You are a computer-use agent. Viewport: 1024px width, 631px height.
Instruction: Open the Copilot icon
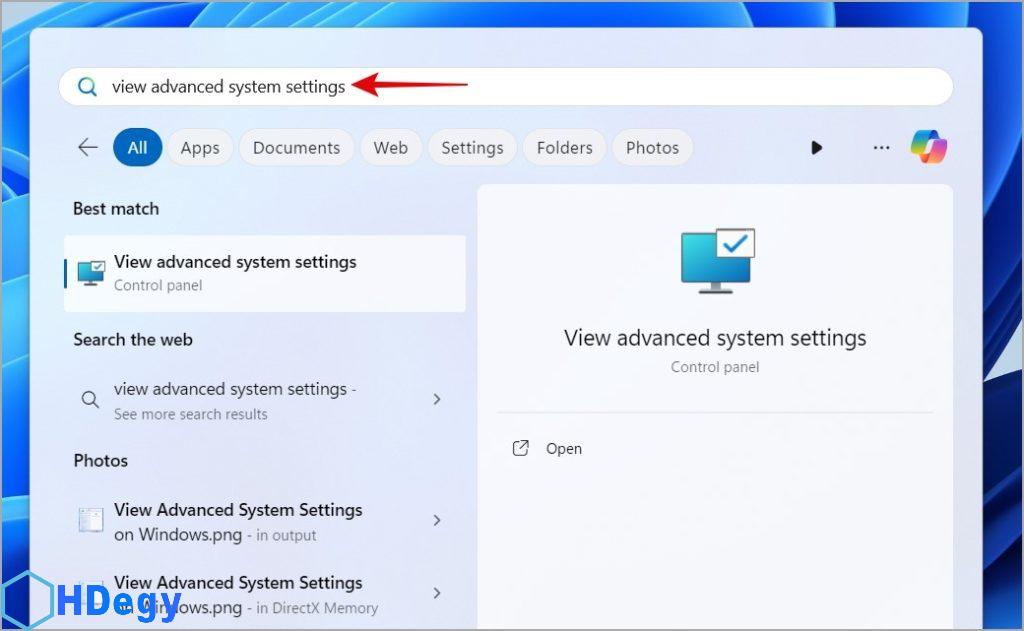pos(928,147)
